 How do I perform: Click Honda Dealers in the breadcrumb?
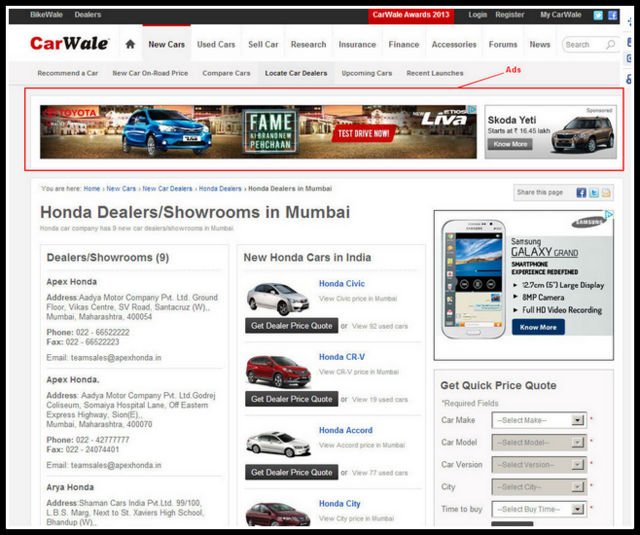[220, 189]
